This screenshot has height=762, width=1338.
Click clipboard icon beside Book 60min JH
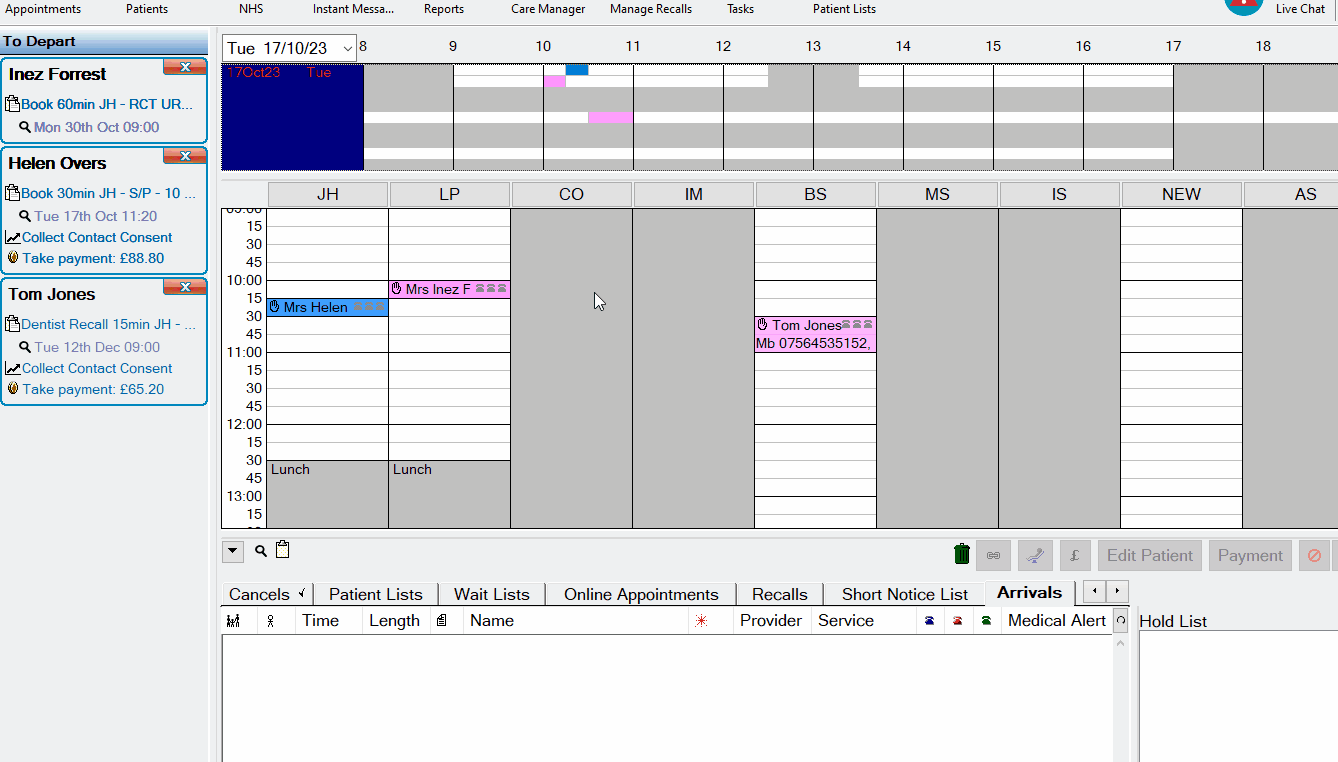pos(13,105)
